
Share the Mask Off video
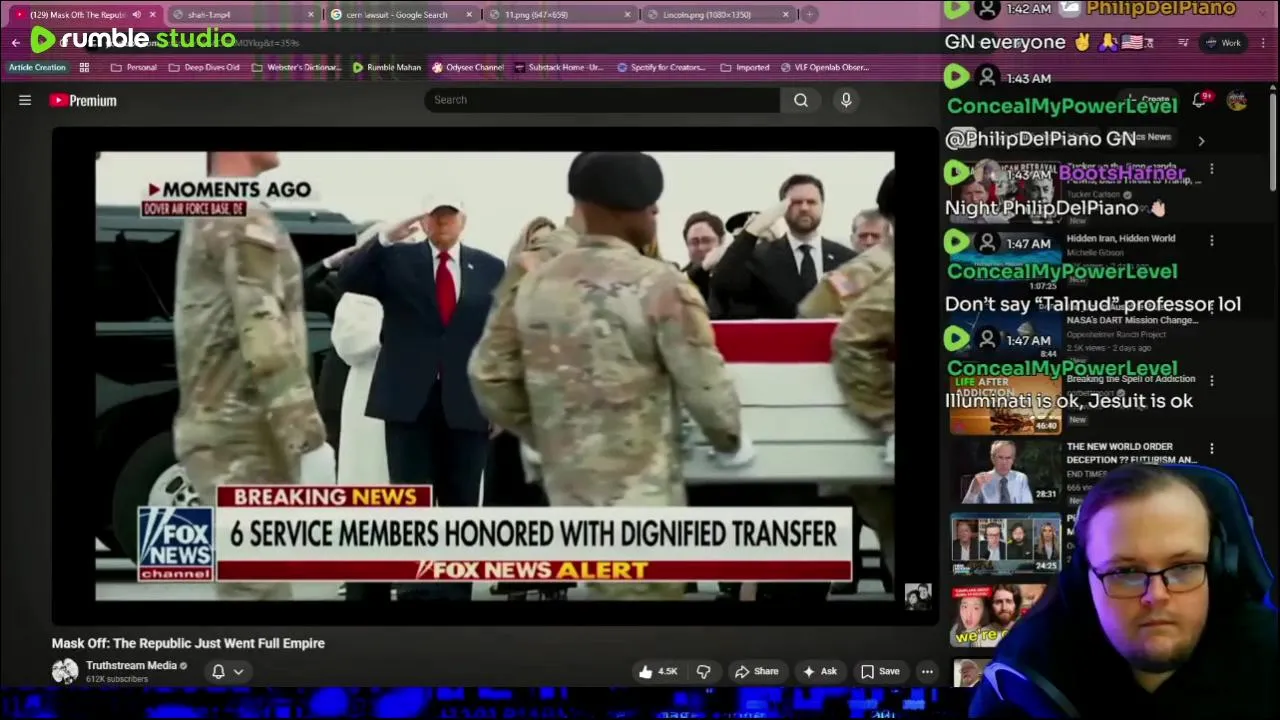(x=756, y=671)
